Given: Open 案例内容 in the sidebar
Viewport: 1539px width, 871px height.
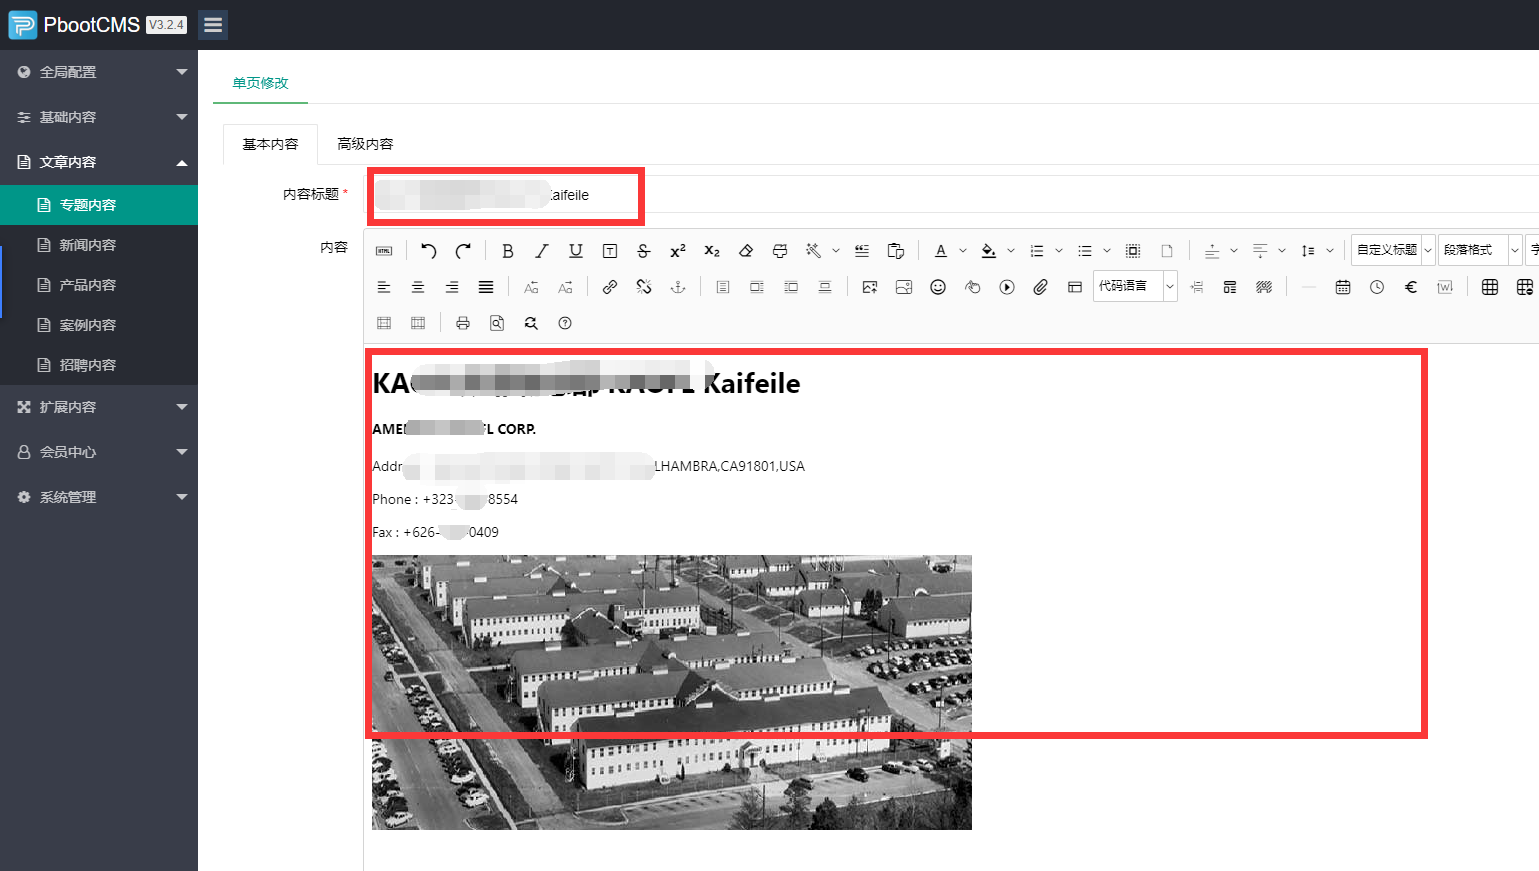Looking at the screenshot, I should coord(99,325).
